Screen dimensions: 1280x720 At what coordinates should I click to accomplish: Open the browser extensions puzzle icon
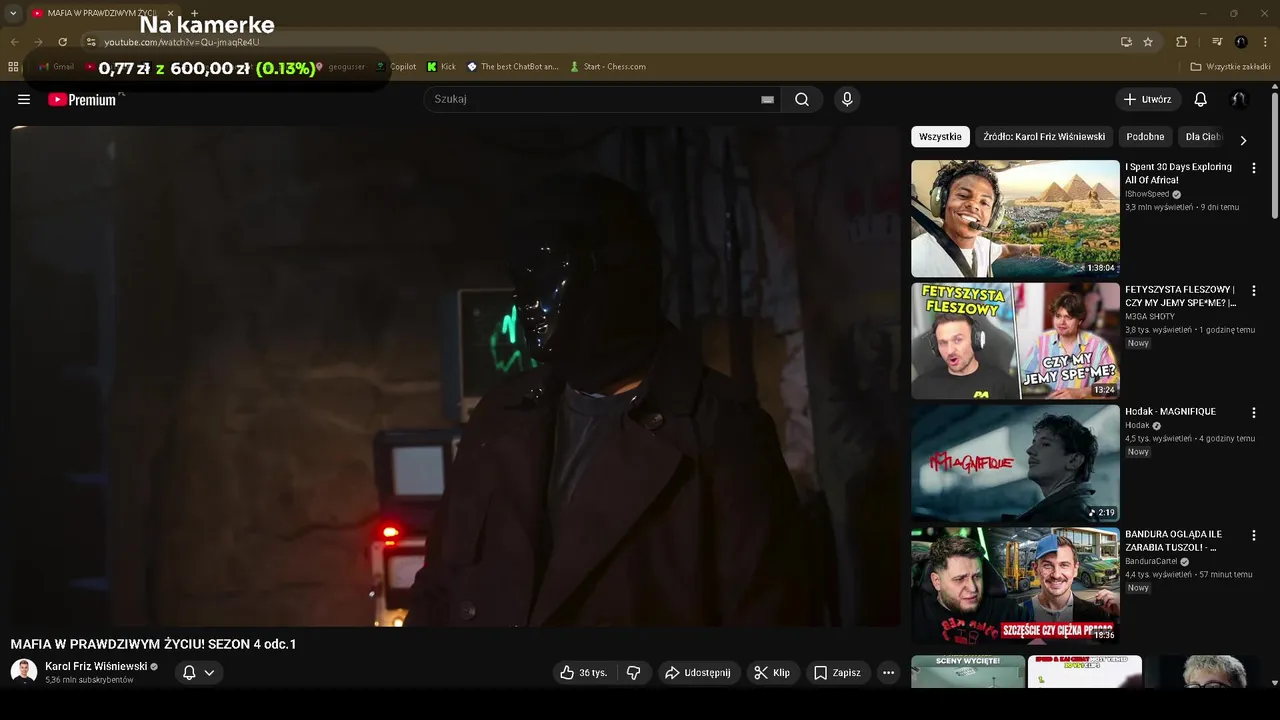1181,42
